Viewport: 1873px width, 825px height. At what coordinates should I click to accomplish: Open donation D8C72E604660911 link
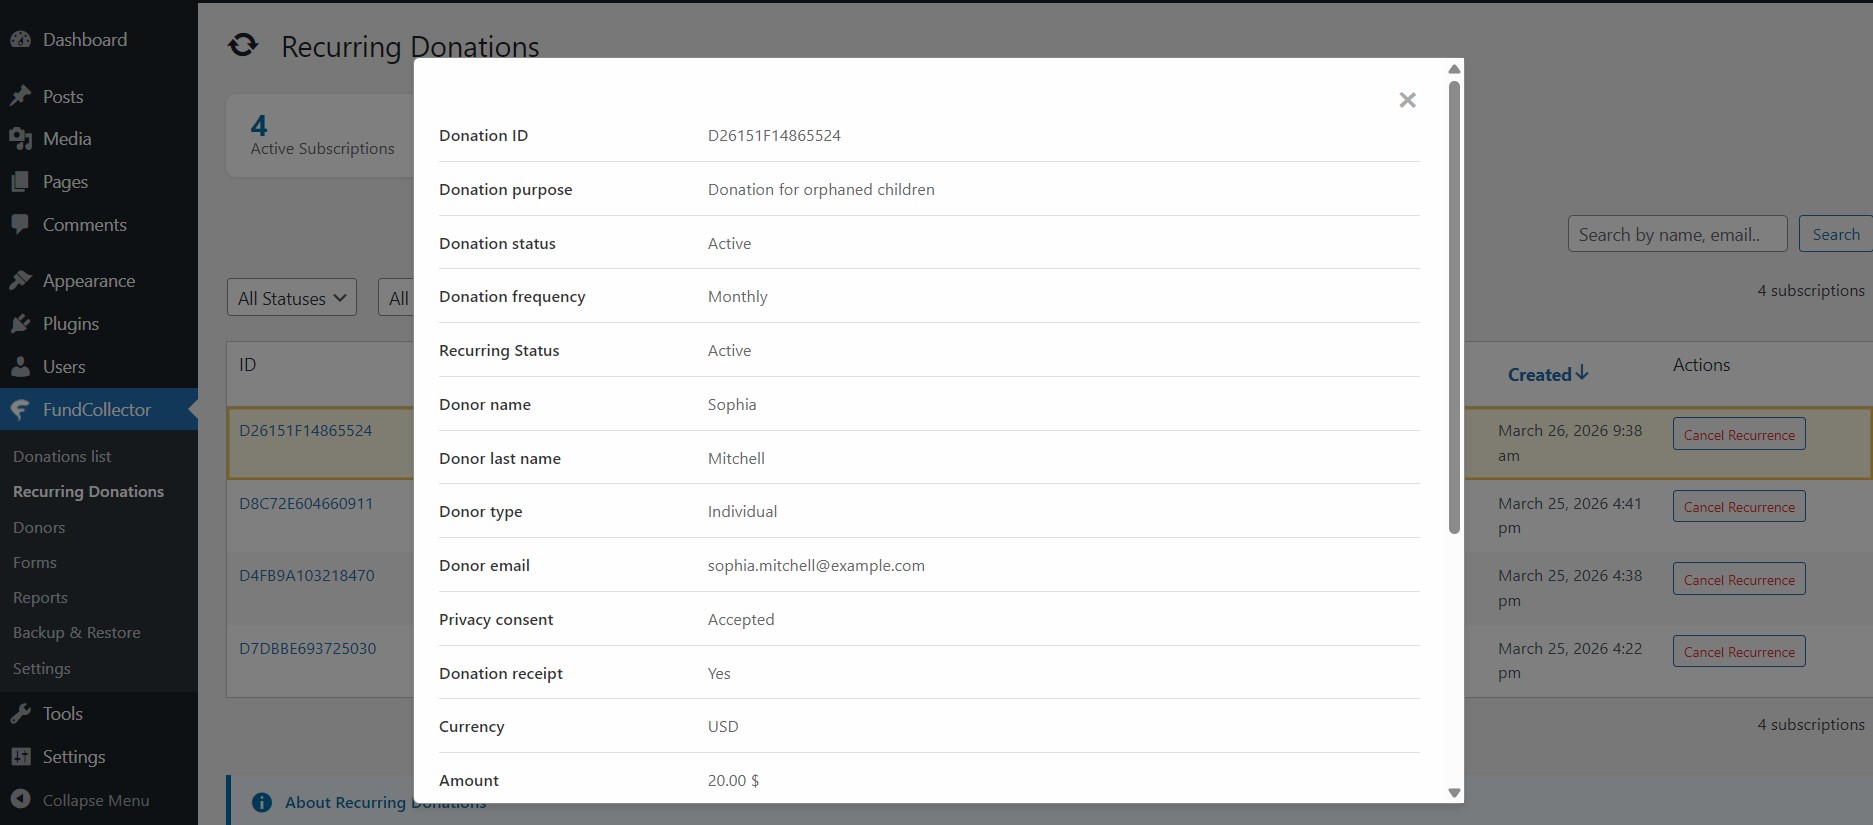pyautogui.click(x=306, y=504)
